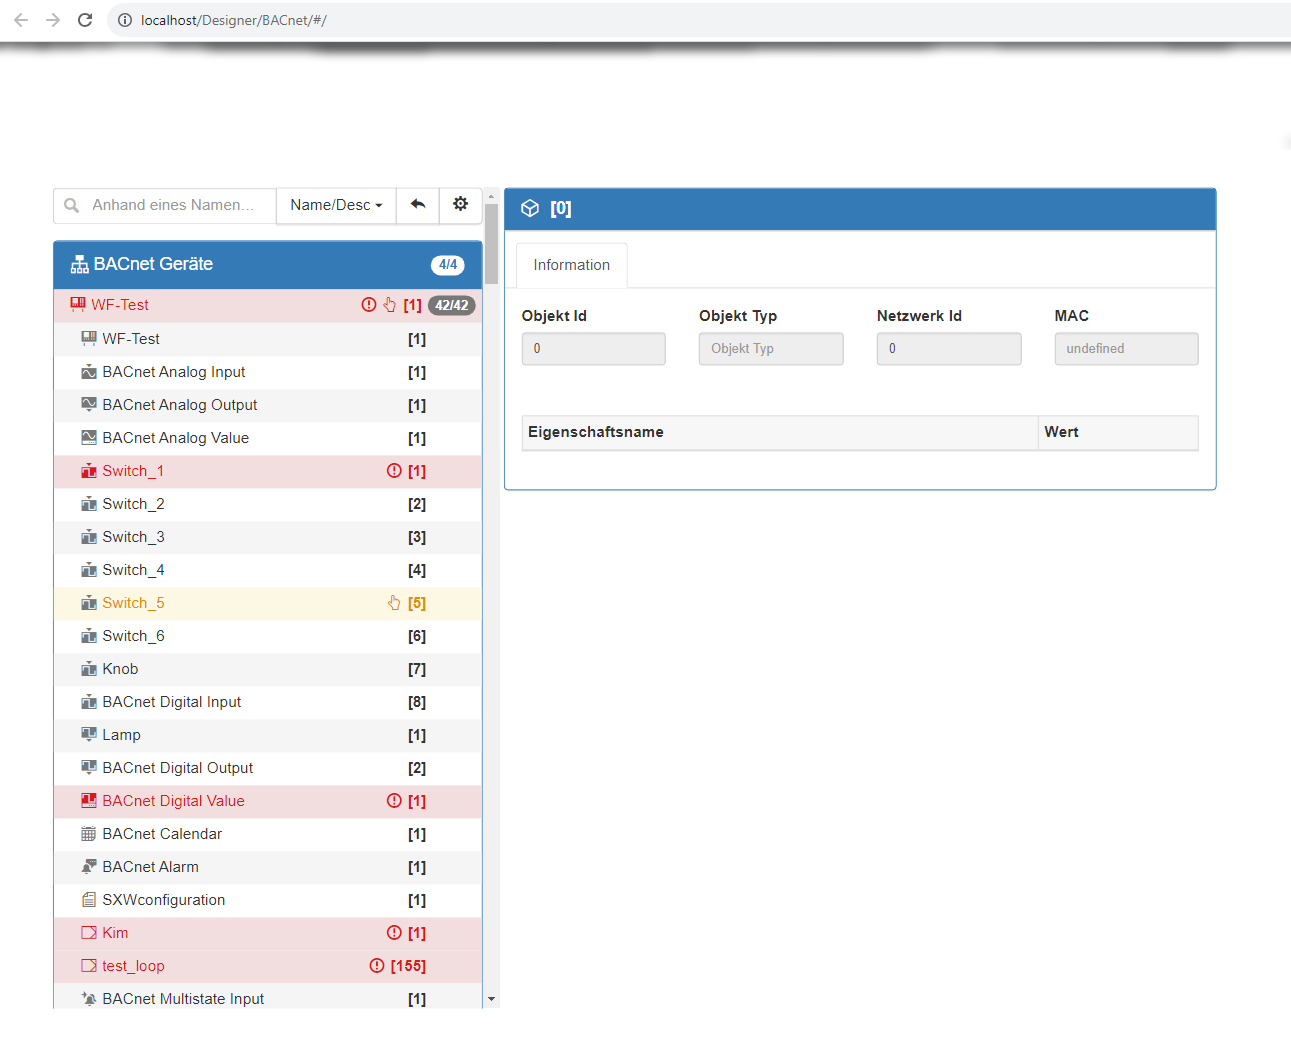This screenshot has width=1291, height=1043.
Task: Select BACnet Digital Input row
Action: [268, 702]
